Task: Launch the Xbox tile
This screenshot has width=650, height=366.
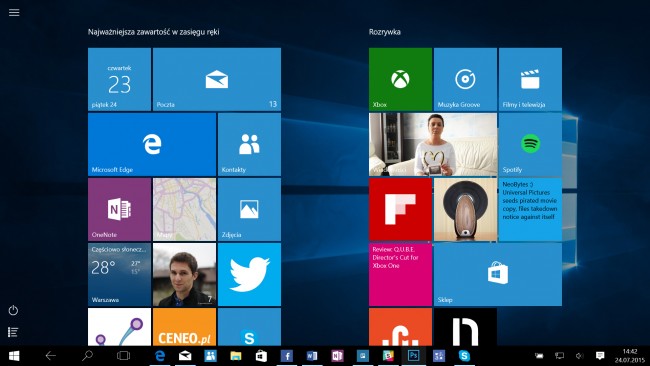Action: [400, 79]
